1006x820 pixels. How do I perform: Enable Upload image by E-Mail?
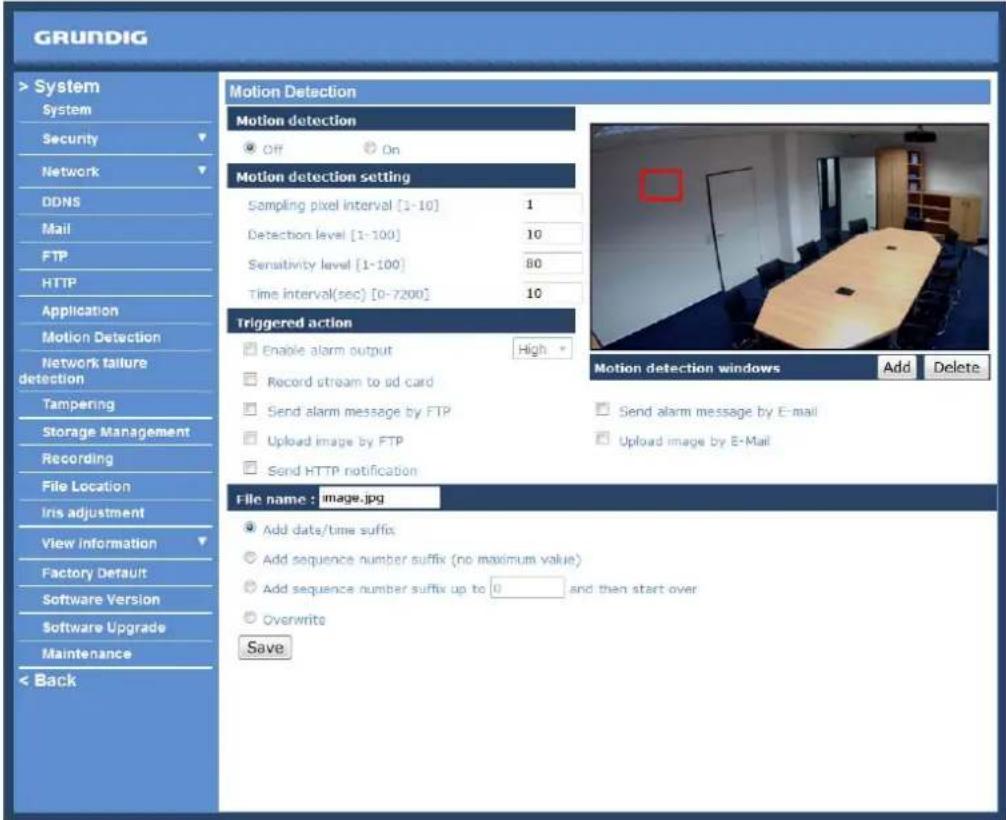602,439
